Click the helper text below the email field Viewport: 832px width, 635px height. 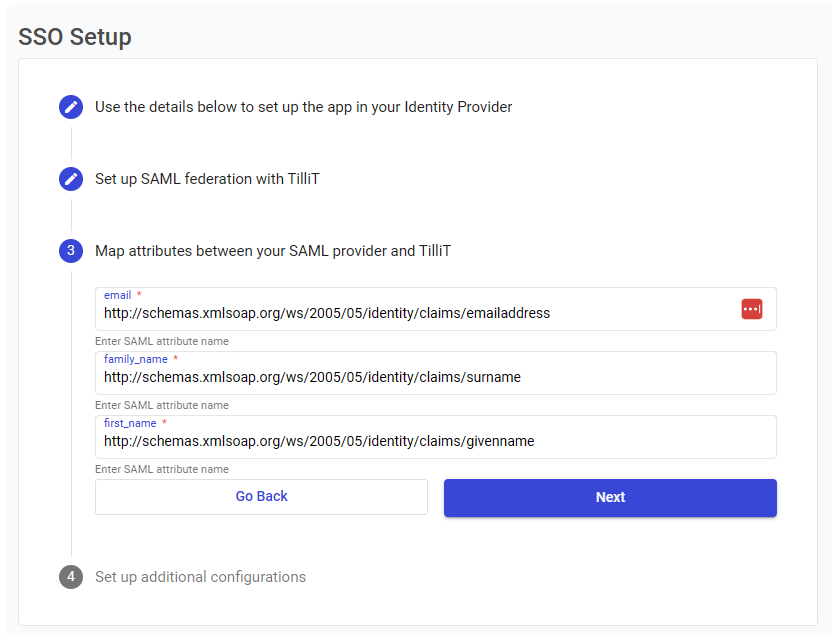pos(162,341)
